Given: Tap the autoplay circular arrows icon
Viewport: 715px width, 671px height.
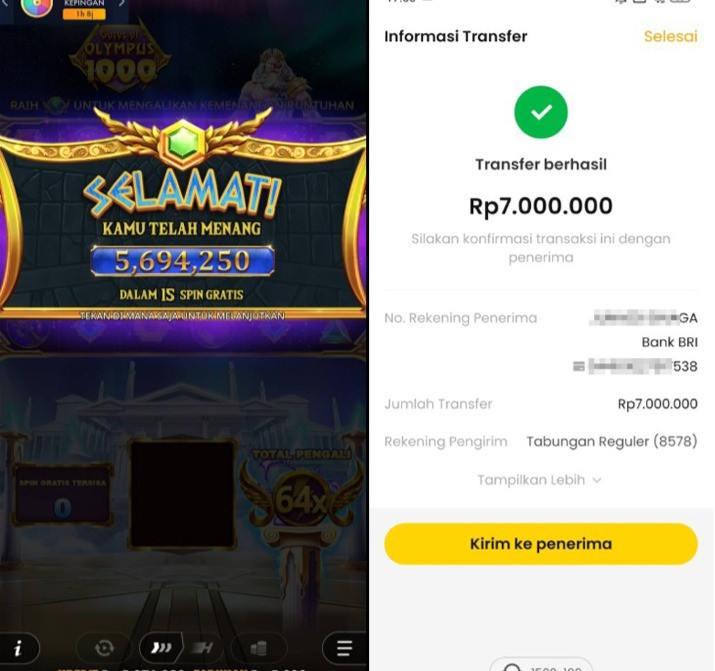Looking at the screenshot, I should click(x=104, y=648).
